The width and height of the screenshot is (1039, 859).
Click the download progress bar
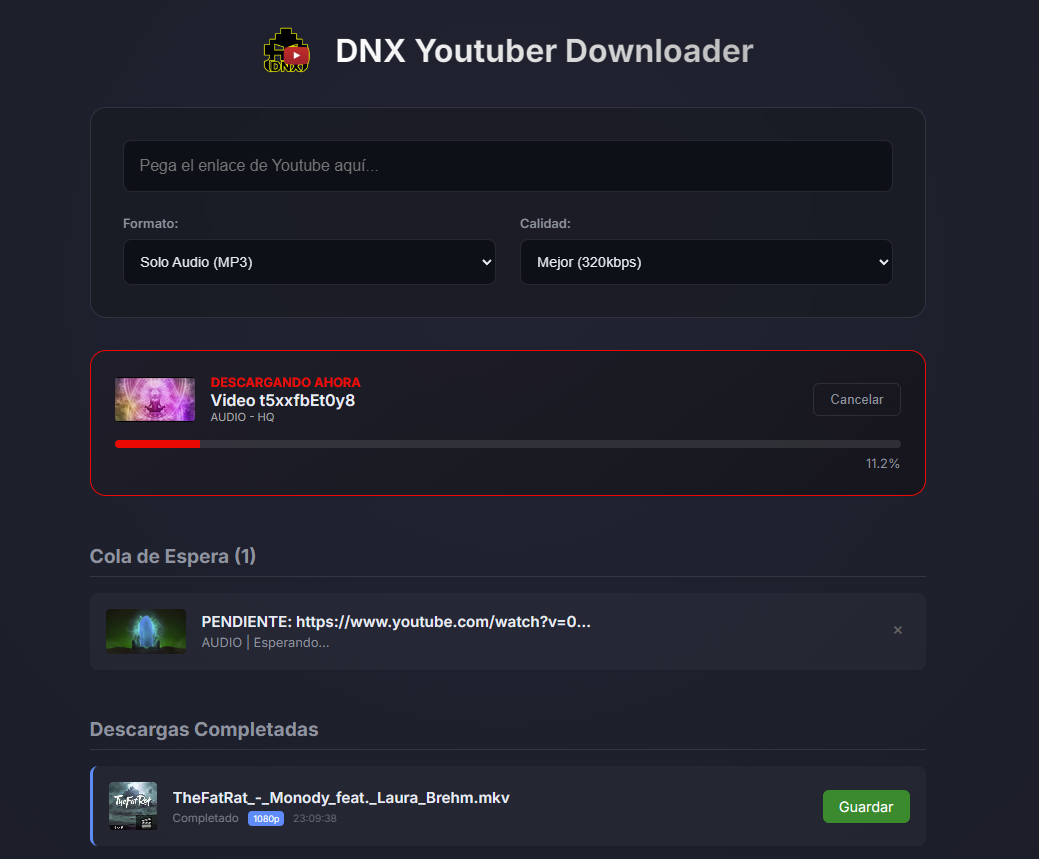click(508, 444)
